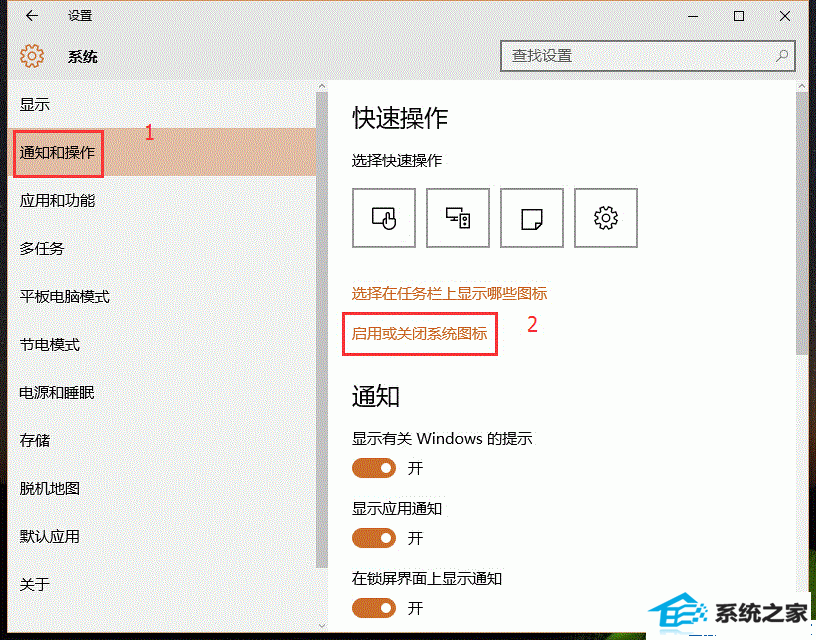The height and width of the screenshot is (640, 816).
Task: Select the Connect display quick action tile
Action: tap(458, 218)
